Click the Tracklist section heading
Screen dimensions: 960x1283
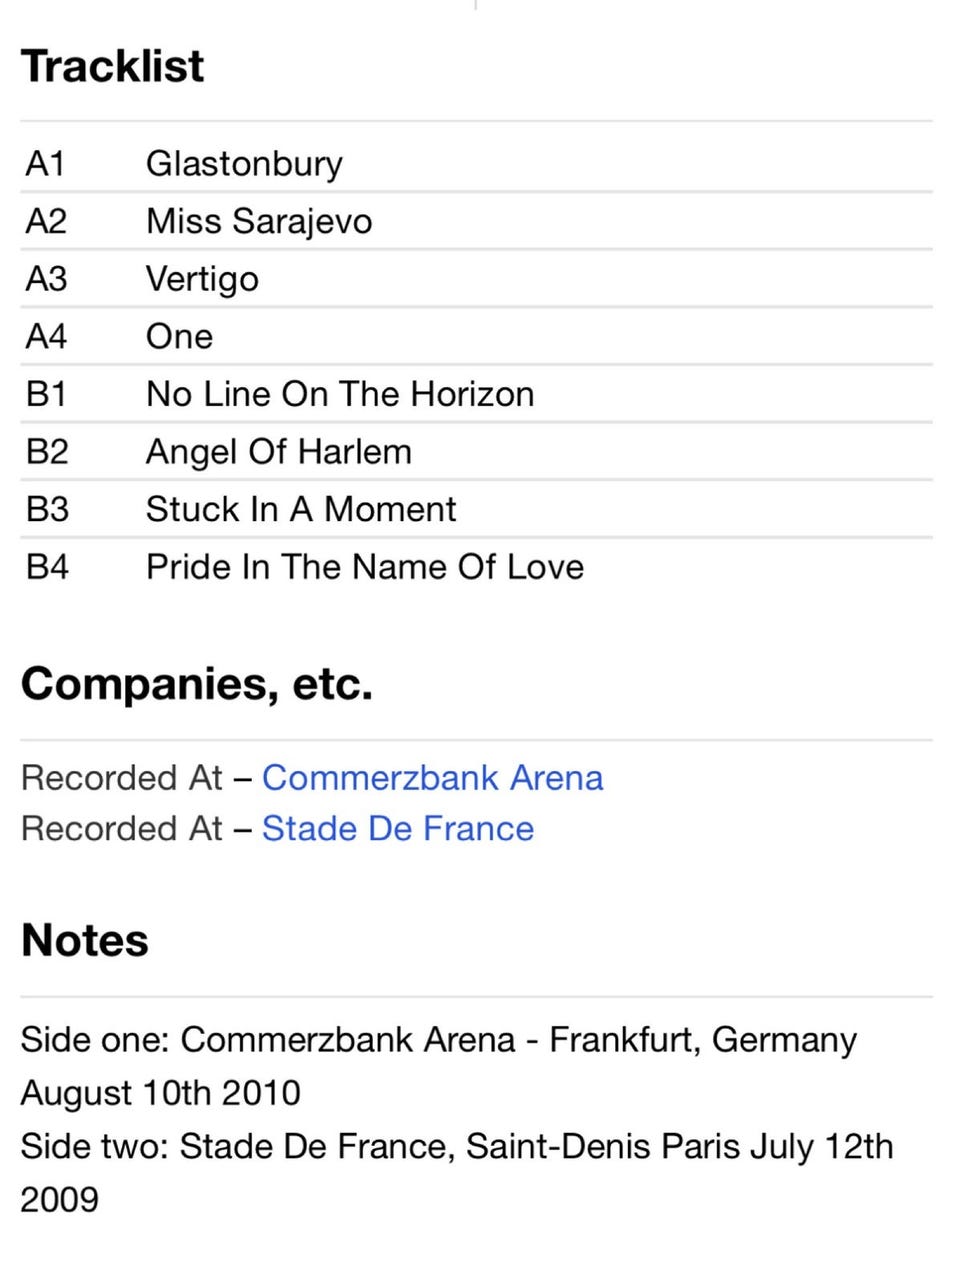point(113,66)
